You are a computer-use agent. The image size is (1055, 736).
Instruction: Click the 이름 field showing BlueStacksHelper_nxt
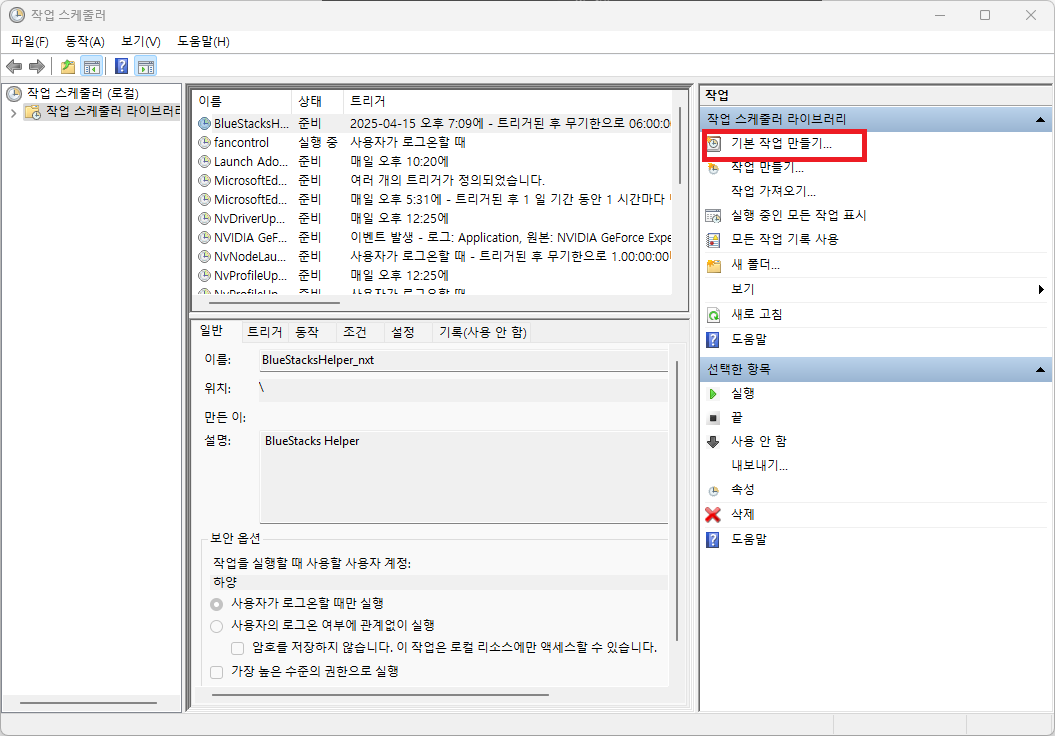464,361
